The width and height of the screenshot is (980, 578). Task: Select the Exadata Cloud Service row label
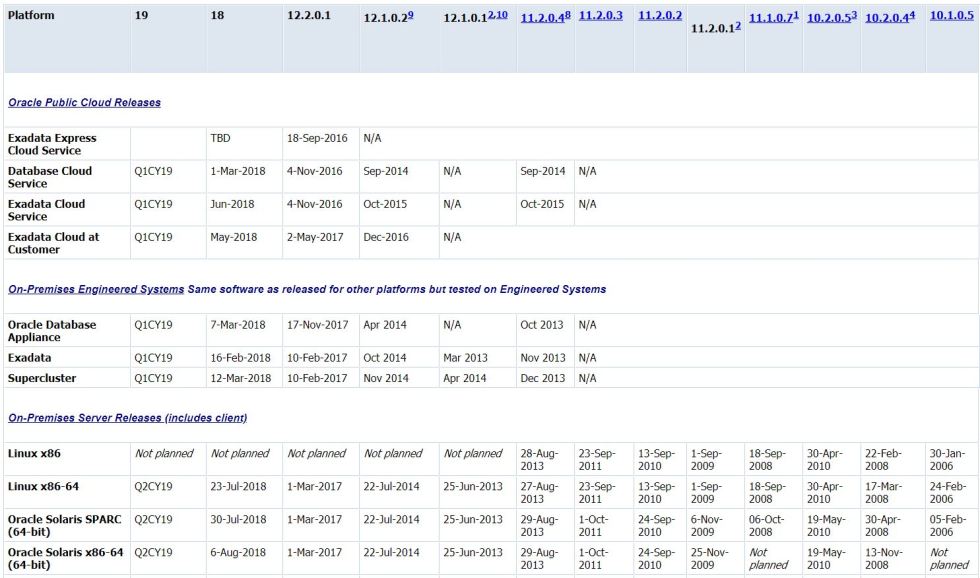point(46,211)
